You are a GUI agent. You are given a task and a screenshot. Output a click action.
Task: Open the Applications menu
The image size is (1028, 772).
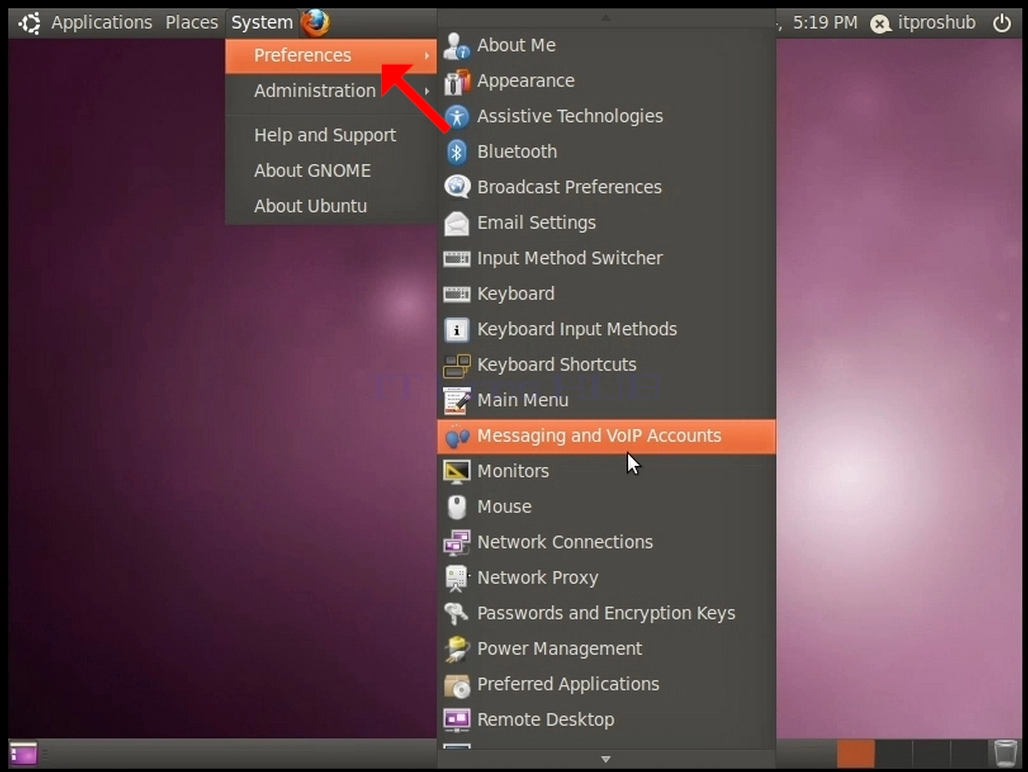102,22
